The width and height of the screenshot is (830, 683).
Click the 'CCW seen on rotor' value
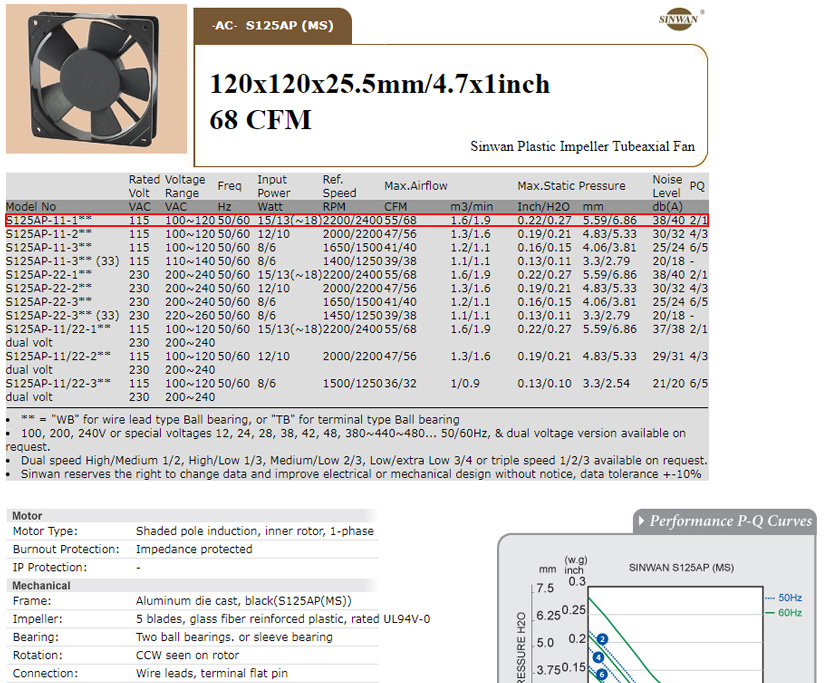187,655
